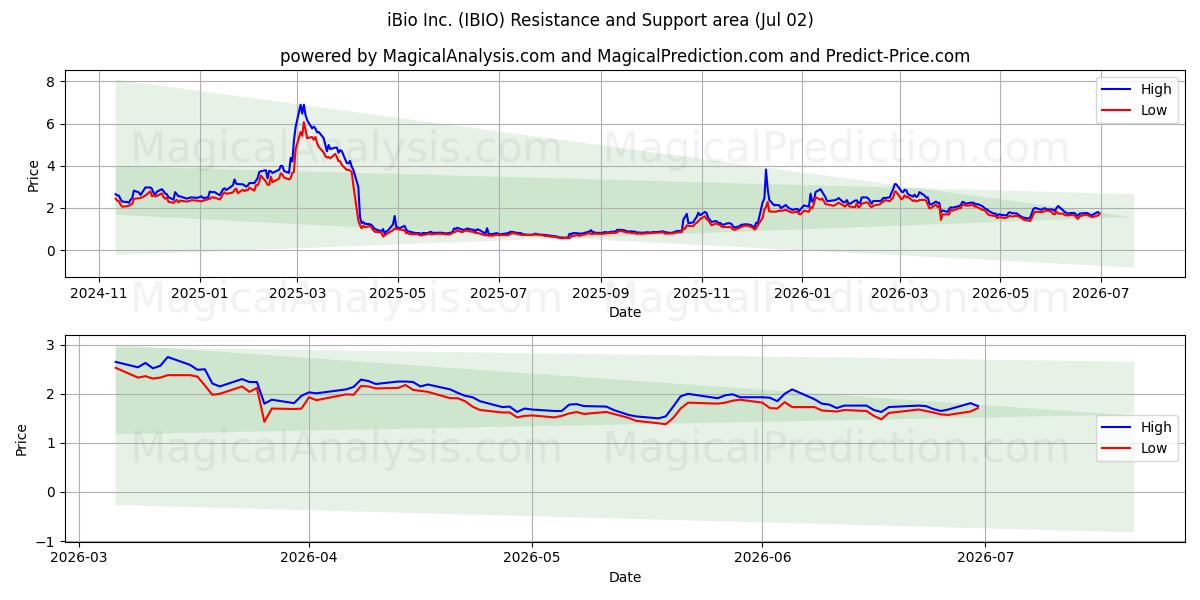Click the '2026-07' x-axis label in the bottom chart
The image size is (1200, 600).
click(985, 558)
